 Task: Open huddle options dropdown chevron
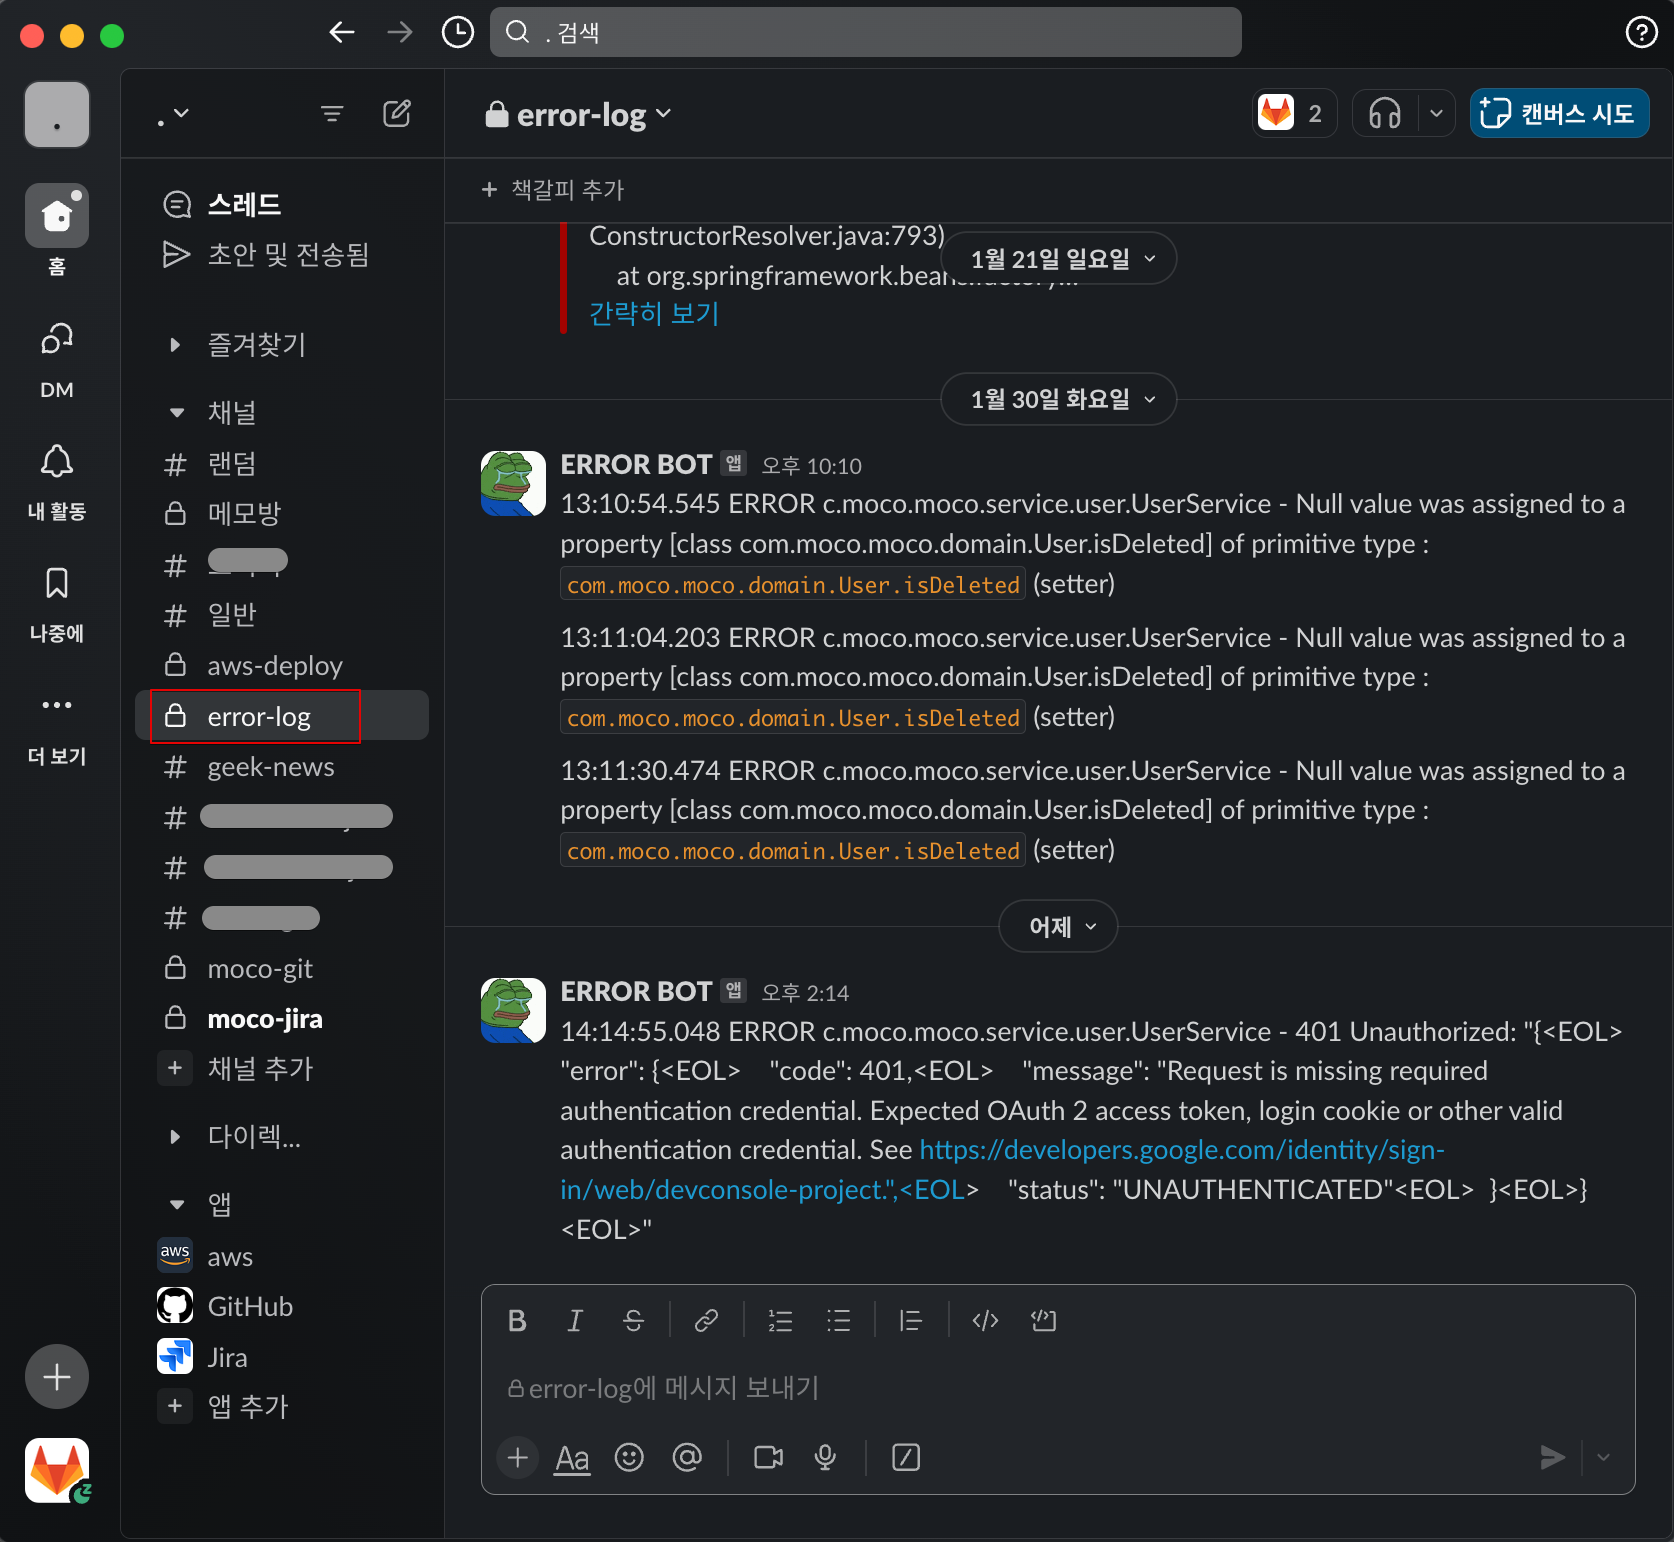1437,113
